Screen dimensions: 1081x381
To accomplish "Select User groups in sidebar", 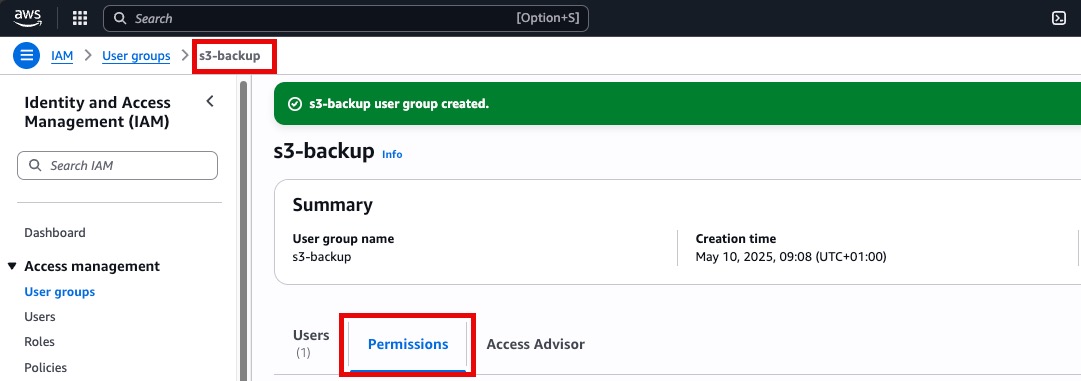I will coord(60,291).
